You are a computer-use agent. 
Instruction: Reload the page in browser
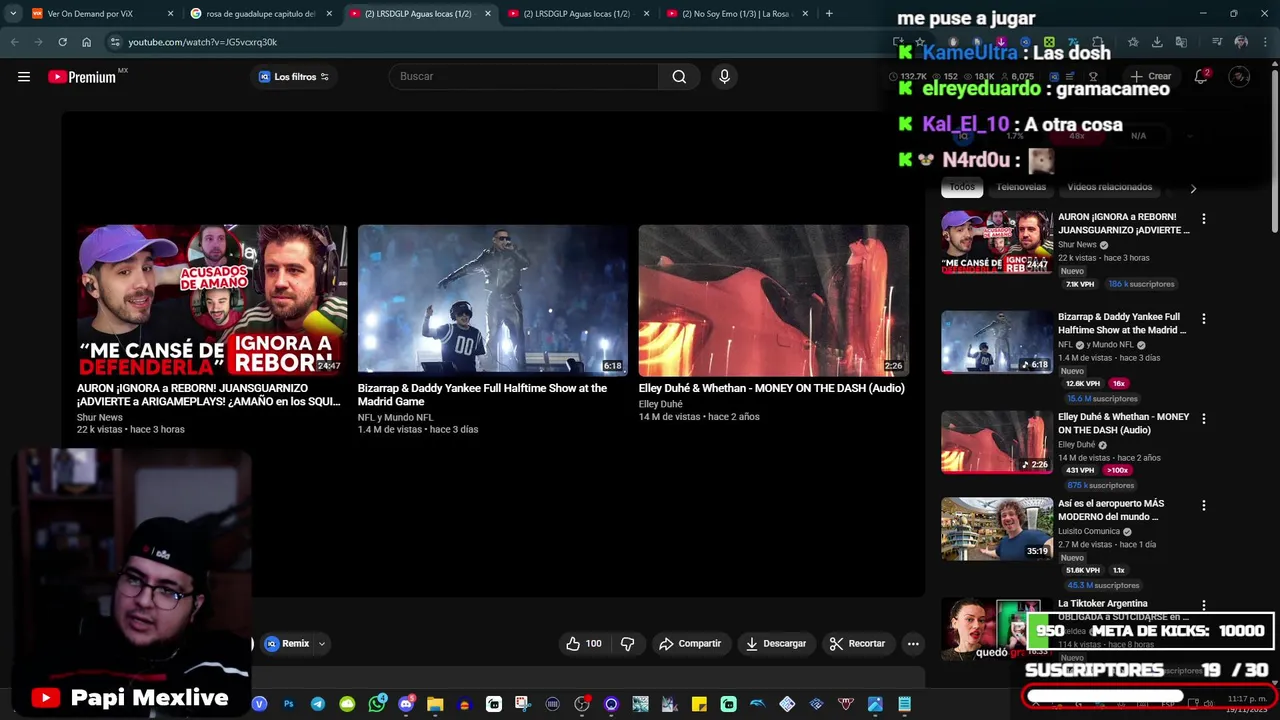(x=62, y=42)
